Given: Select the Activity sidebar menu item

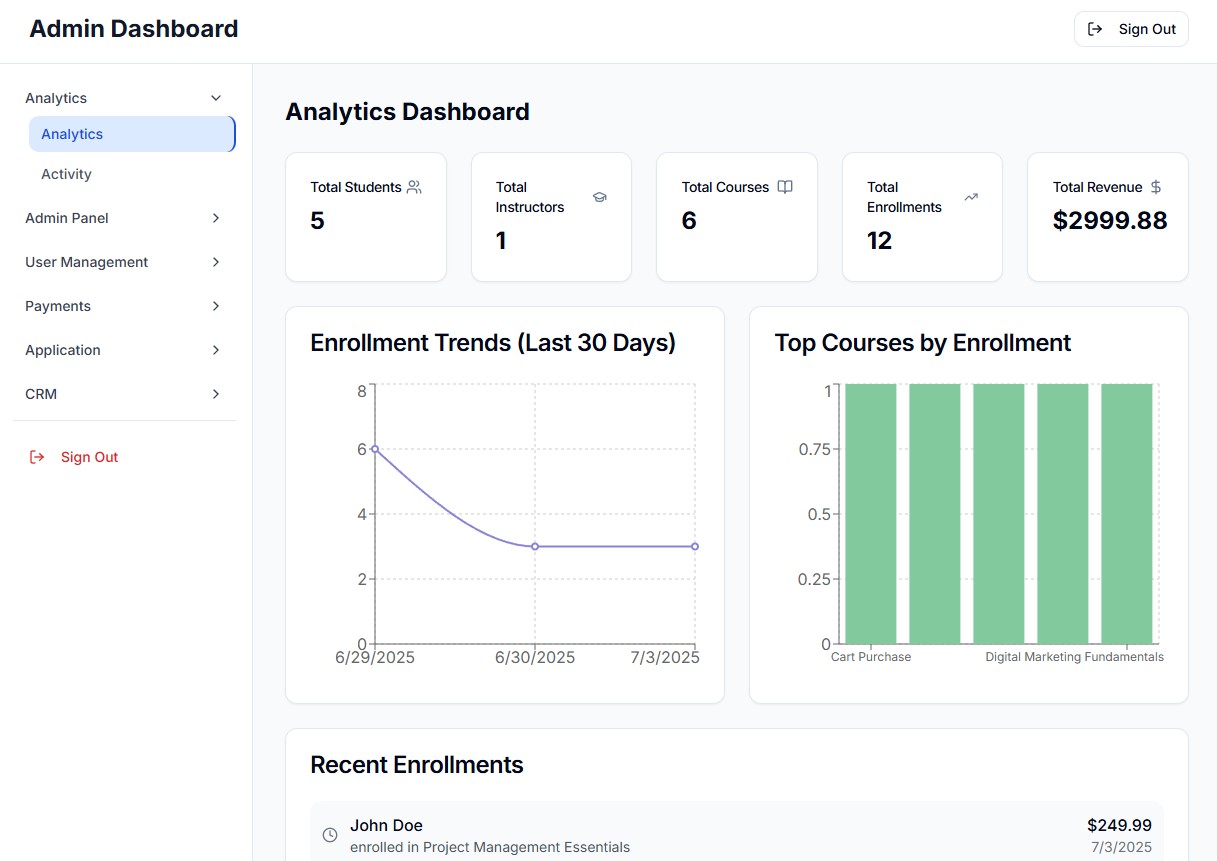Looking at the screenshot, I should click(66, 174).
